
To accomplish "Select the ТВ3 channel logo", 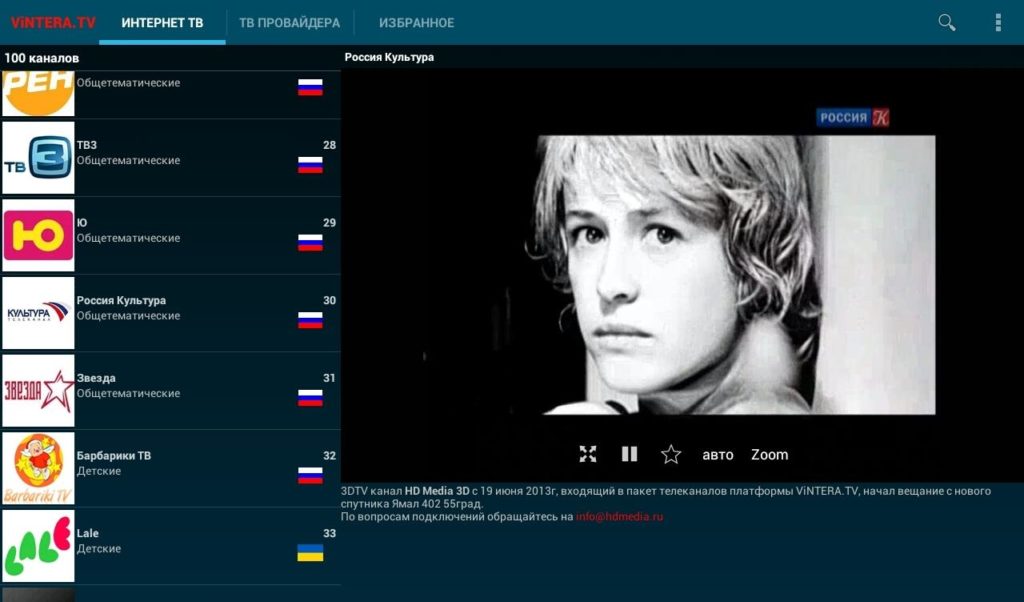I will click(x=38, y=157).
